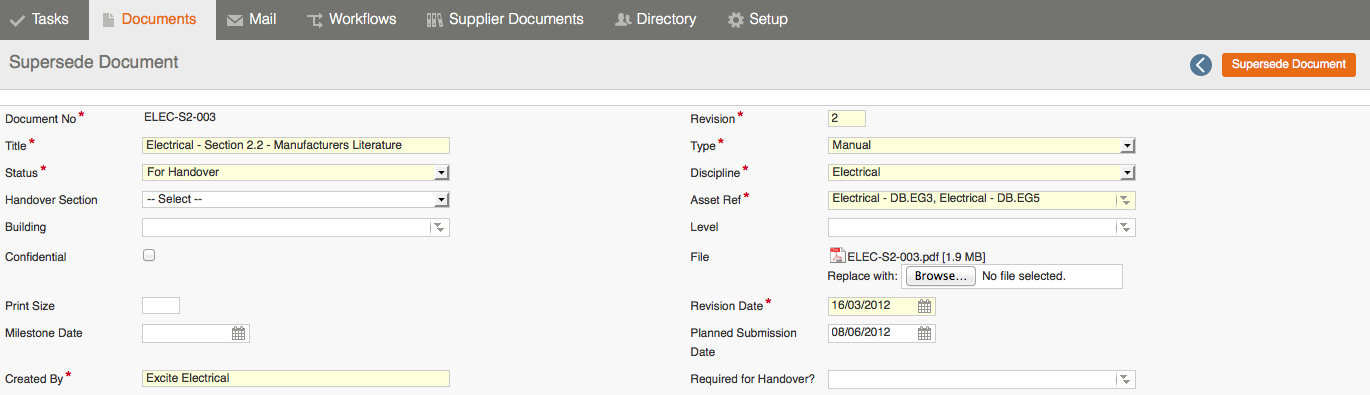Open the Planned Submission Date calendar icon

tap(925, 334)
